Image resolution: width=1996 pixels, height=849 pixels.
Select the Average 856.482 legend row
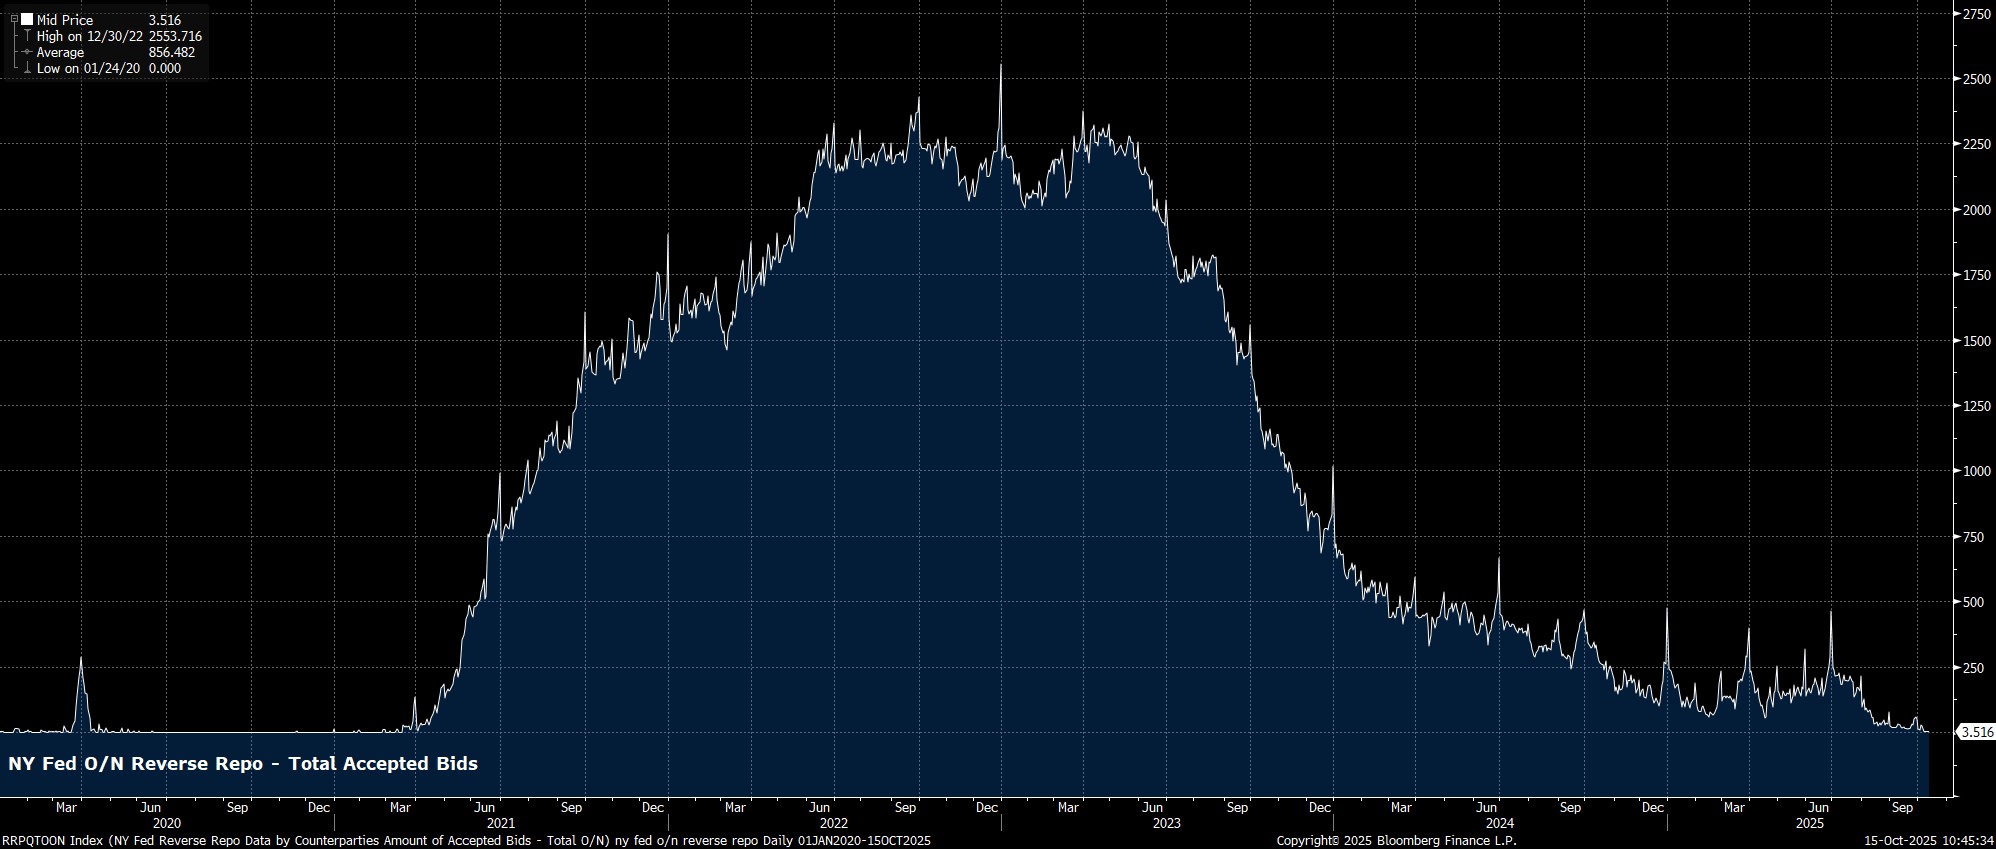click(x=115, y=52)
